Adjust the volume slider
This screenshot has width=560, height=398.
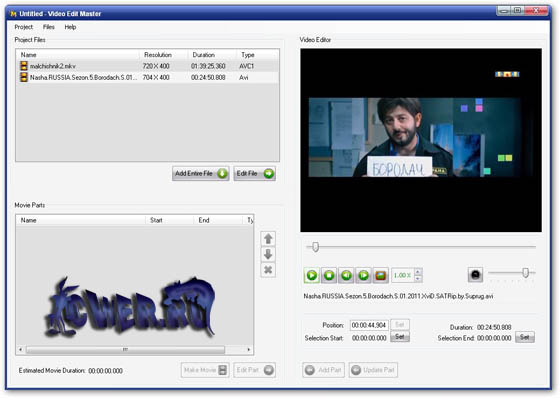(525, 273)
